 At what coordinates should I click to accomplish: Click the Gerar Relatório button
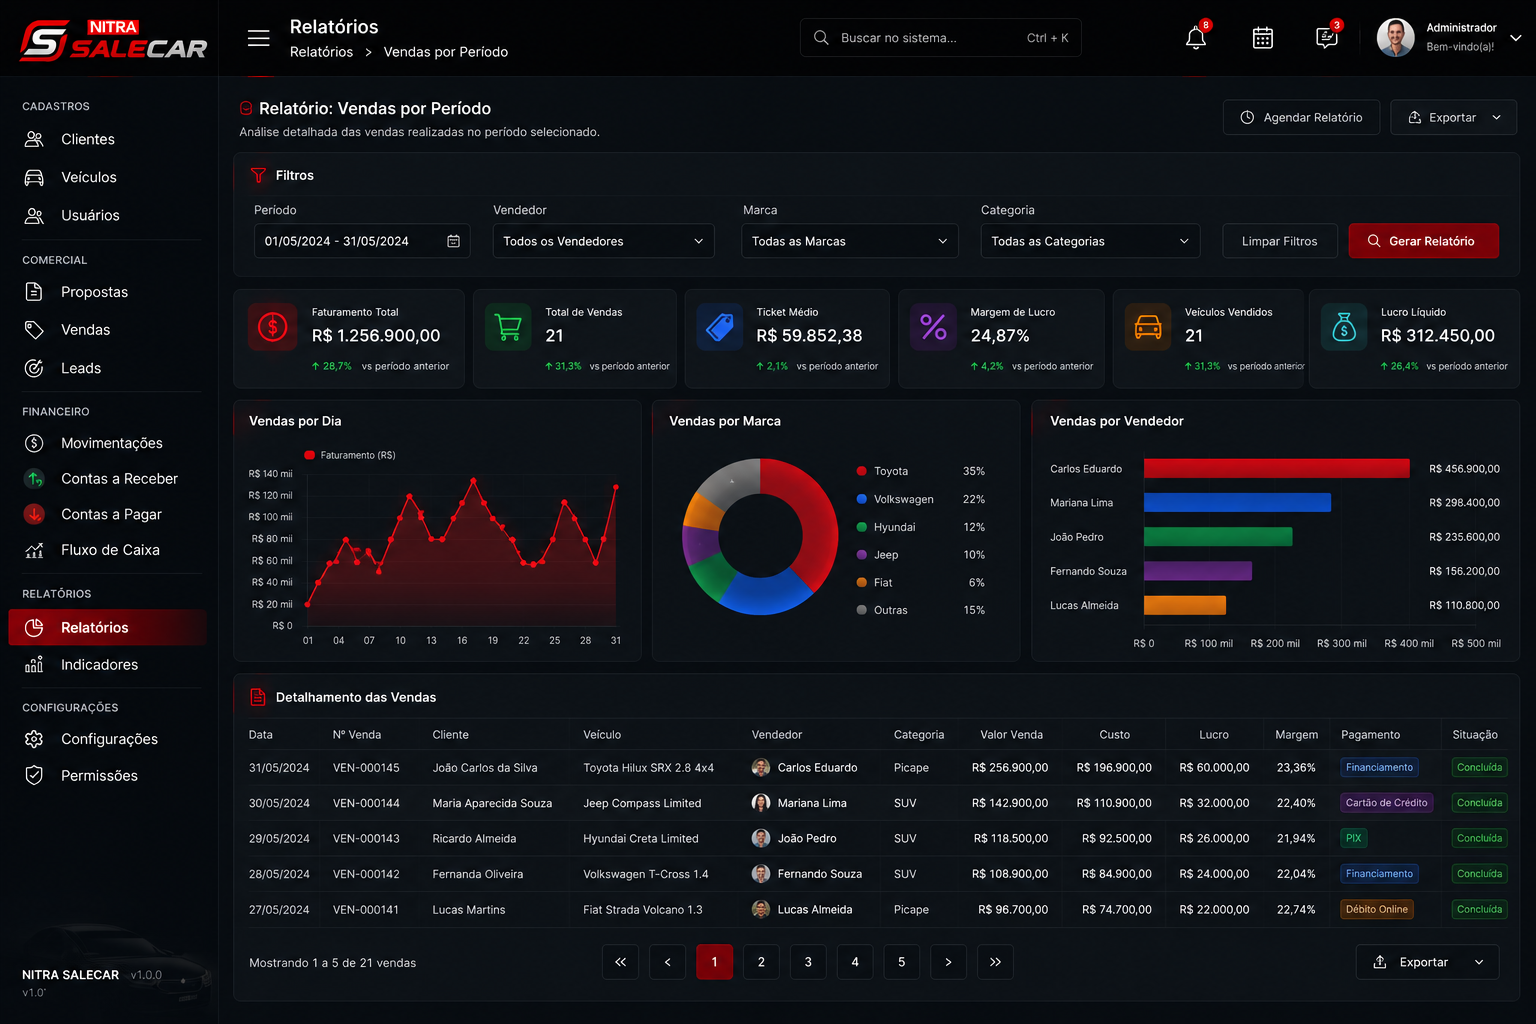1423,241
